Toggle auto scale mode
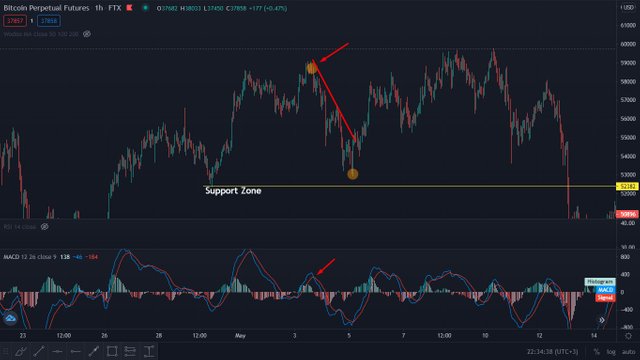Image resolution: width=640 pixels, height=360 pixels. click(629, 351)
